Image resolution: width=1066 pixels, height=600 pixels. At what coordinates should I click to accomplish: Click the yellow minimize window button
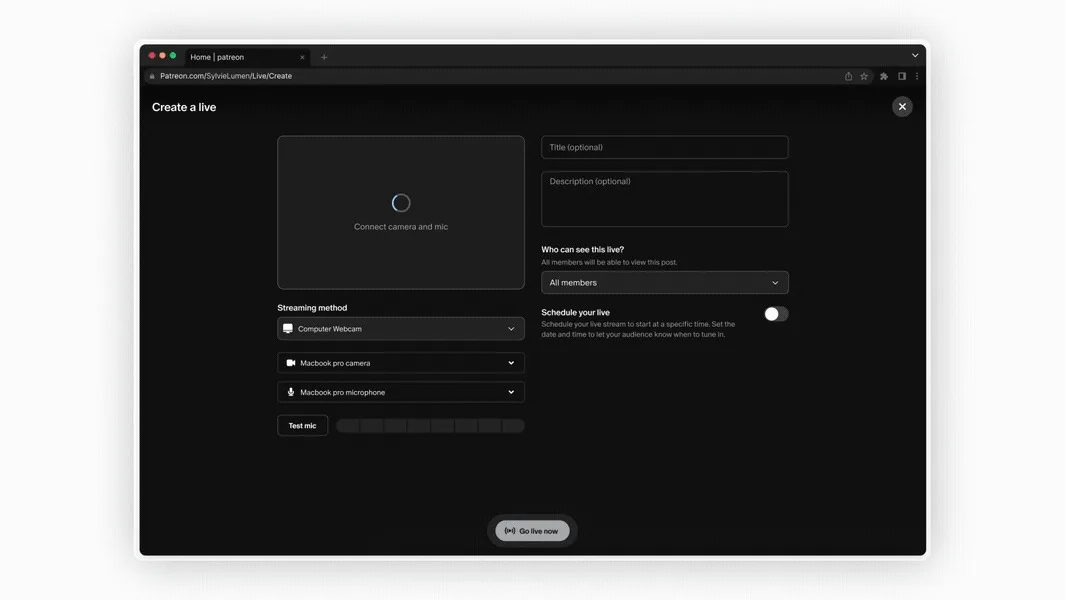coord(162,56)
